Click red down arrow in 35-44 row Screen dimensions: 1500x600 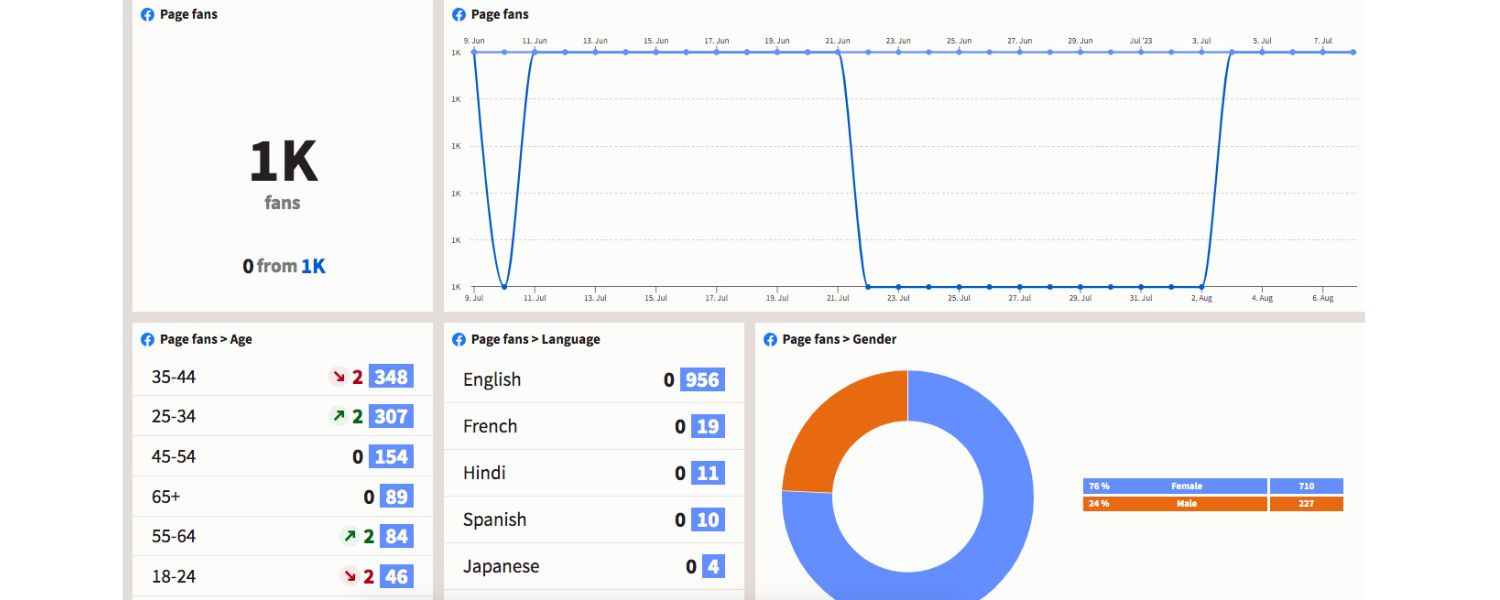(339, 377)
